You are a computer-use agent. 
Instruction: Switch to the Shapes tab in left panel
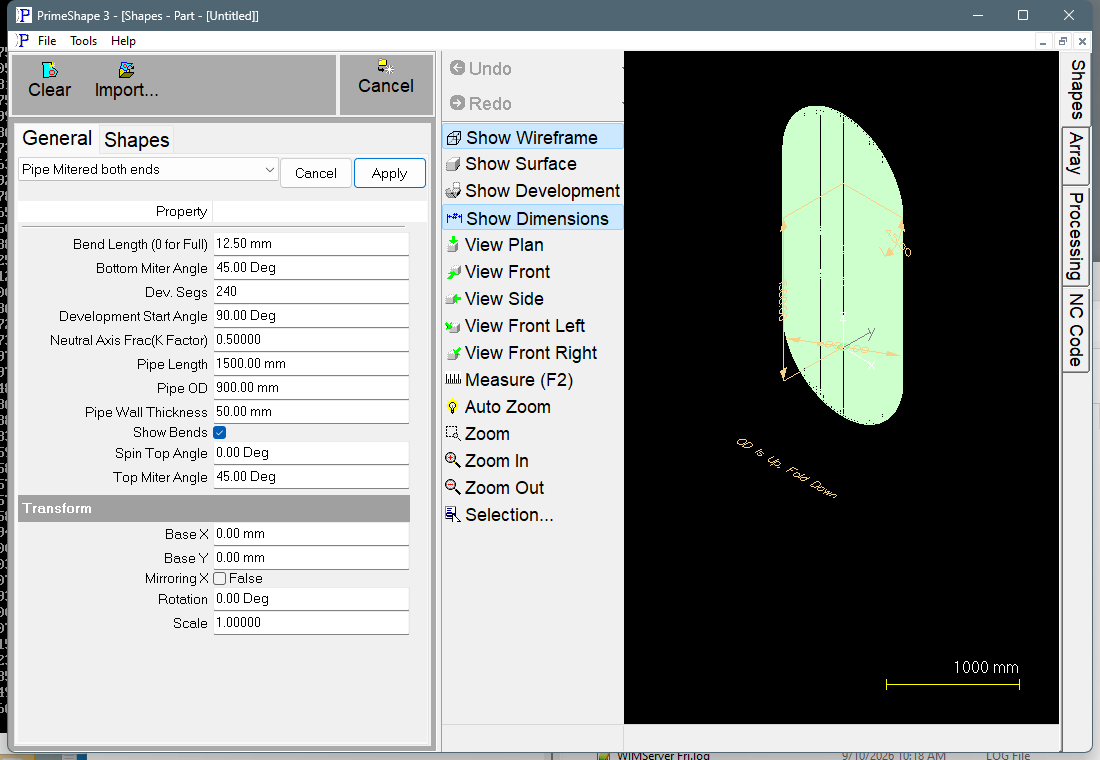pyautogui.click(x=137, y=140)
